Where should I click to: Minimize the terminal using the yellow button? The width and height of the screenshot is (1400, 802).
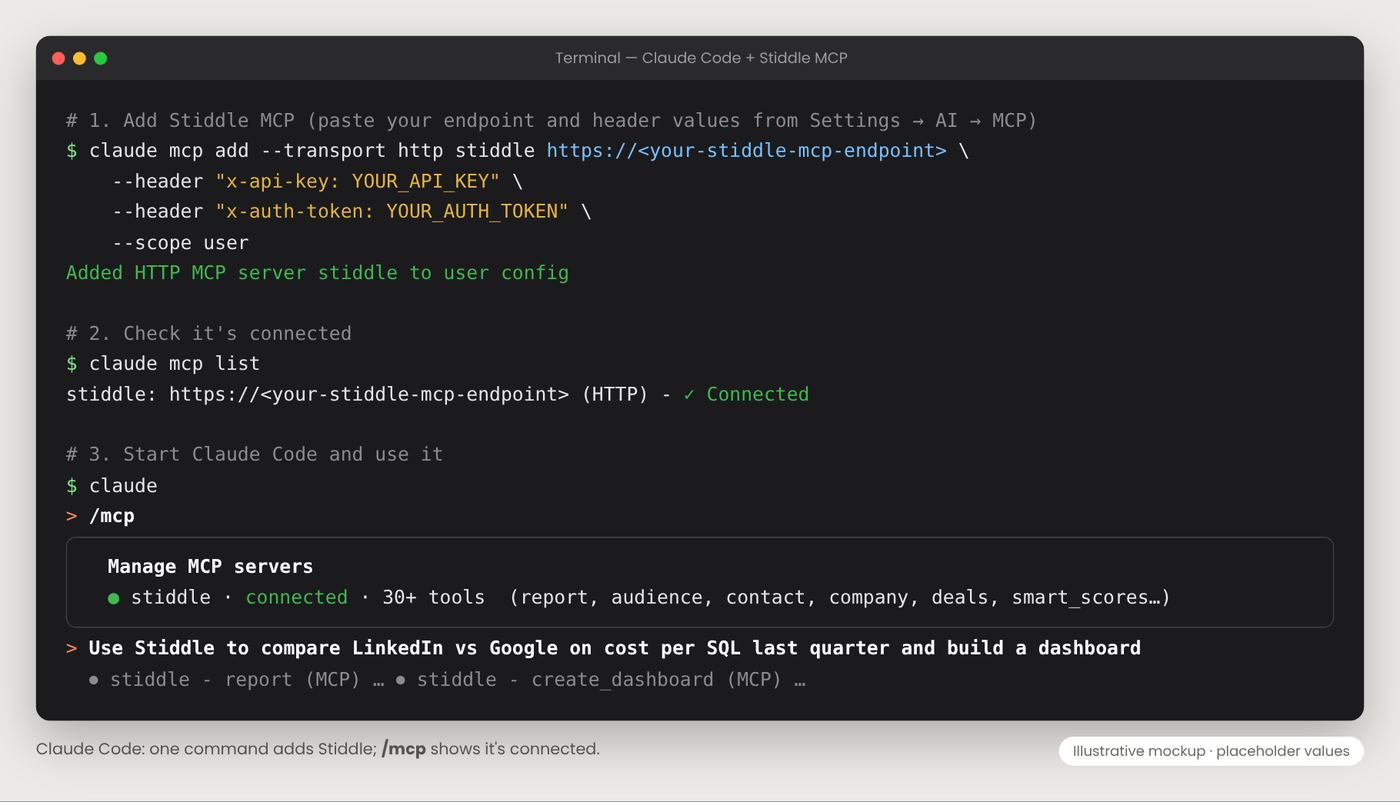(x=79, y=58)
